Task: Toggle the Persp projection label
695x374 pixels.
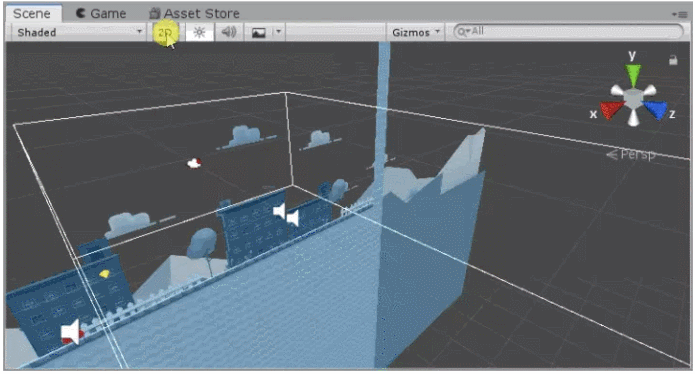Action: 631,155
